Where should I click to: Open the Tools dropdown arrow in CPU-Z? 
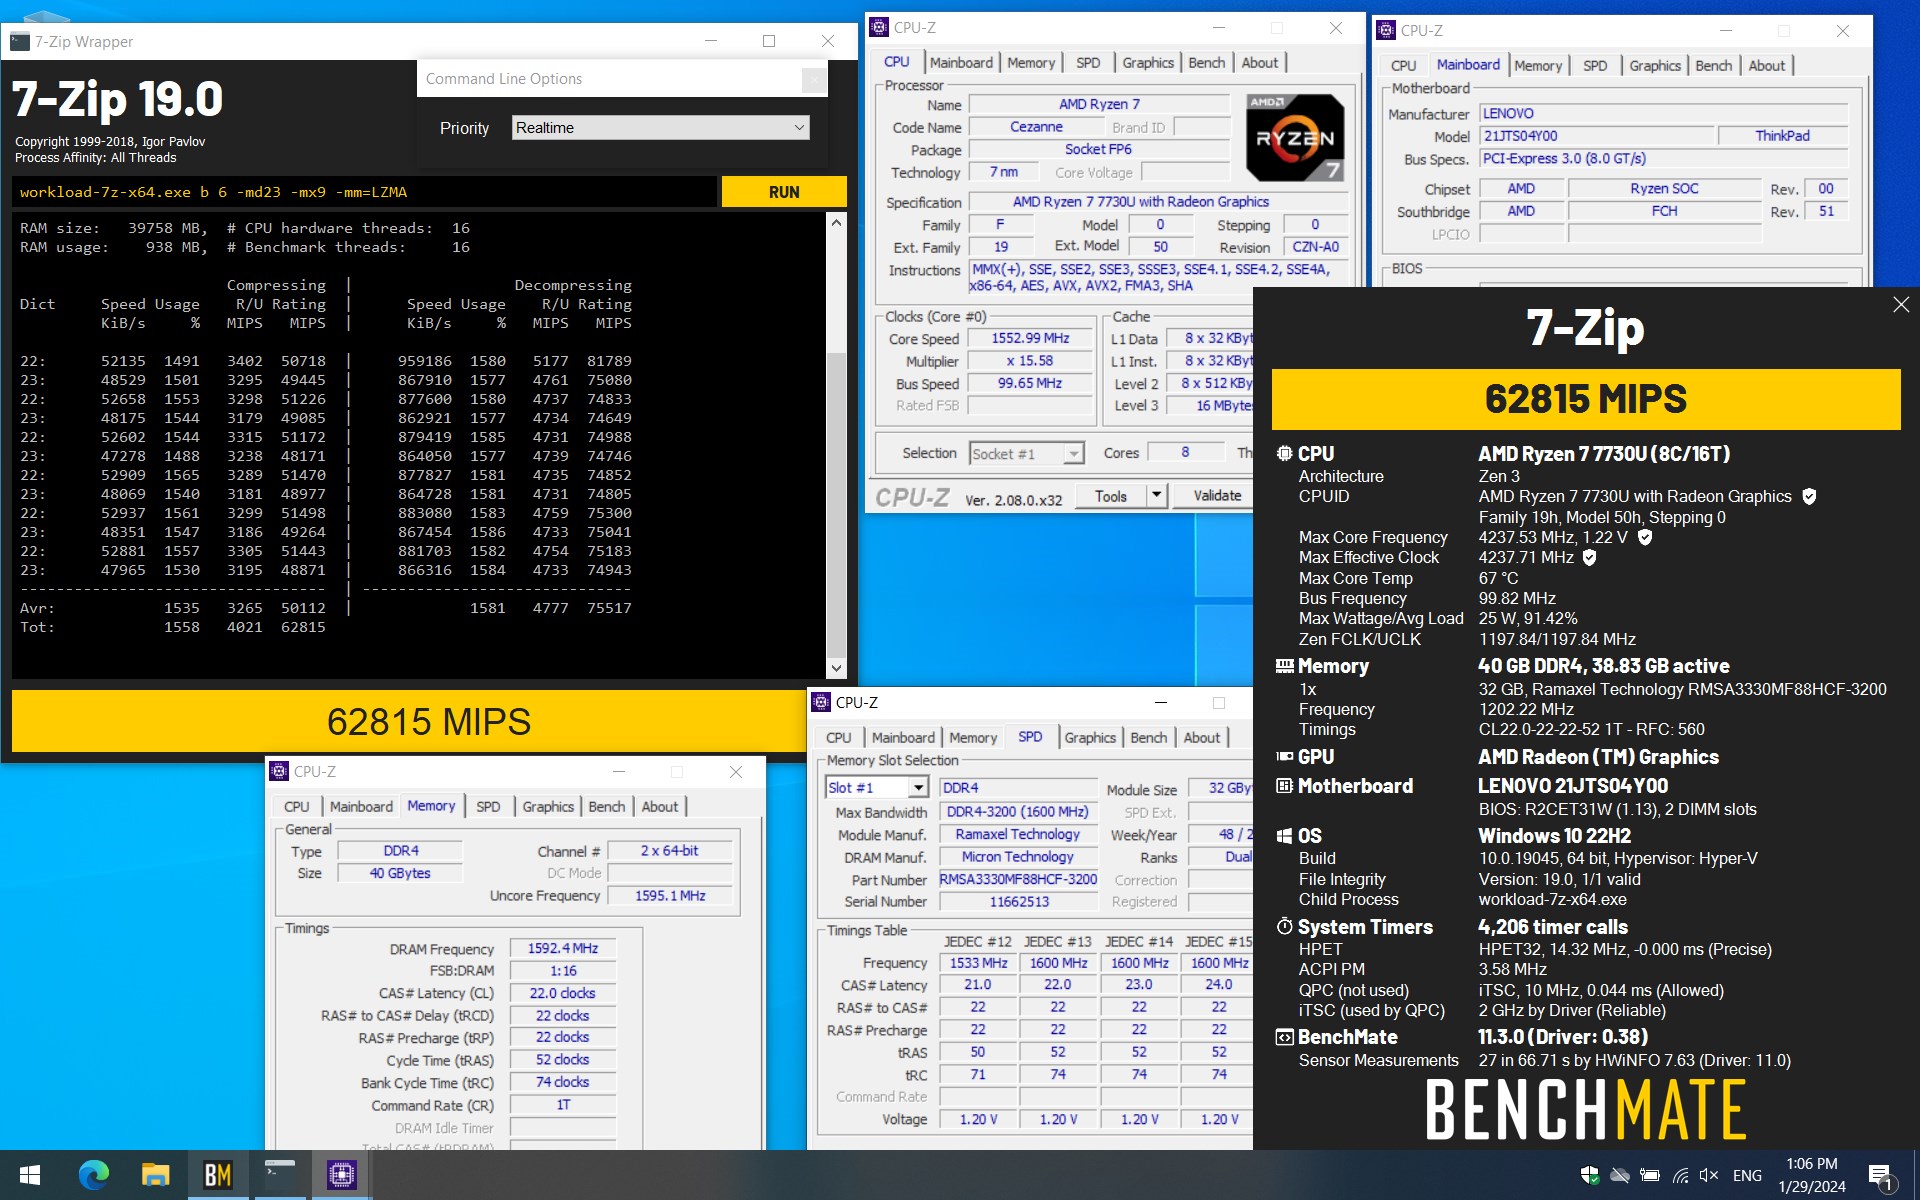click(1156, 496)
